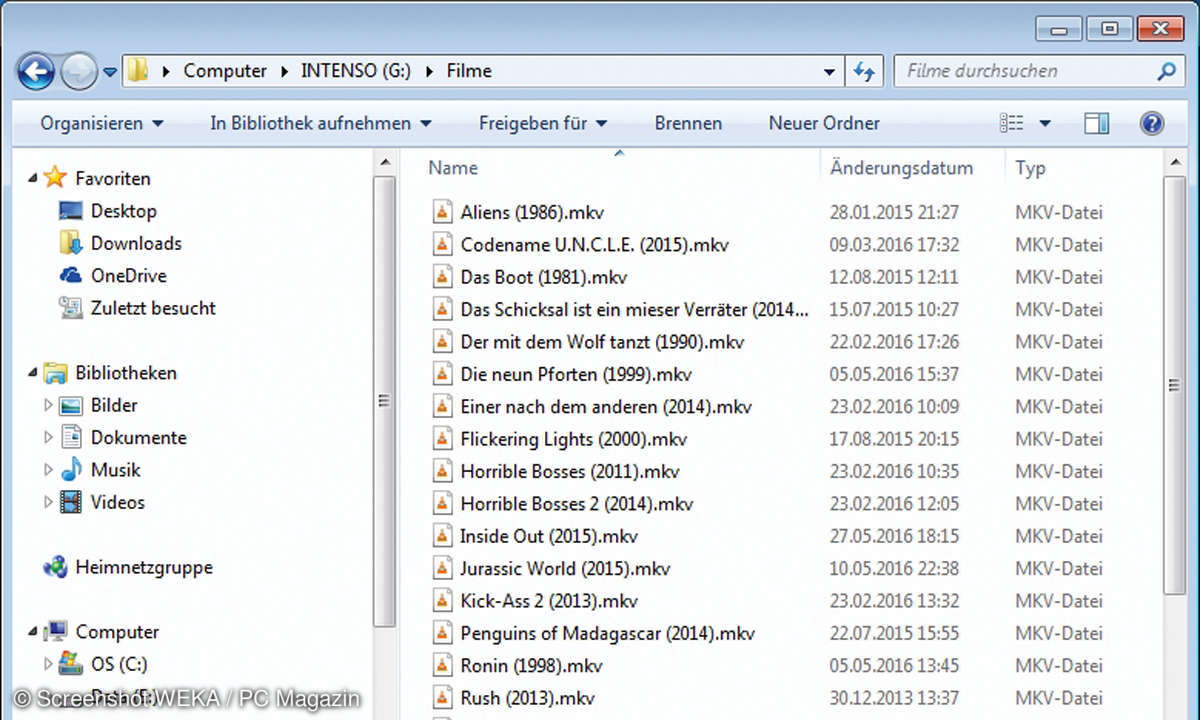
Task: Click the search magnifier icon
Action: 1166,71
